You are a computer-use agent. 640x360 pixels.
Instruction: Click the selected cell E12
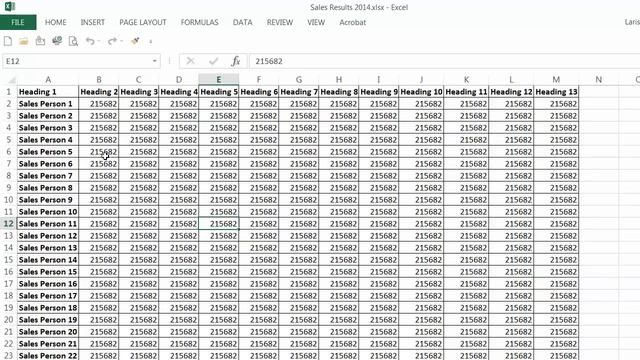219,224
